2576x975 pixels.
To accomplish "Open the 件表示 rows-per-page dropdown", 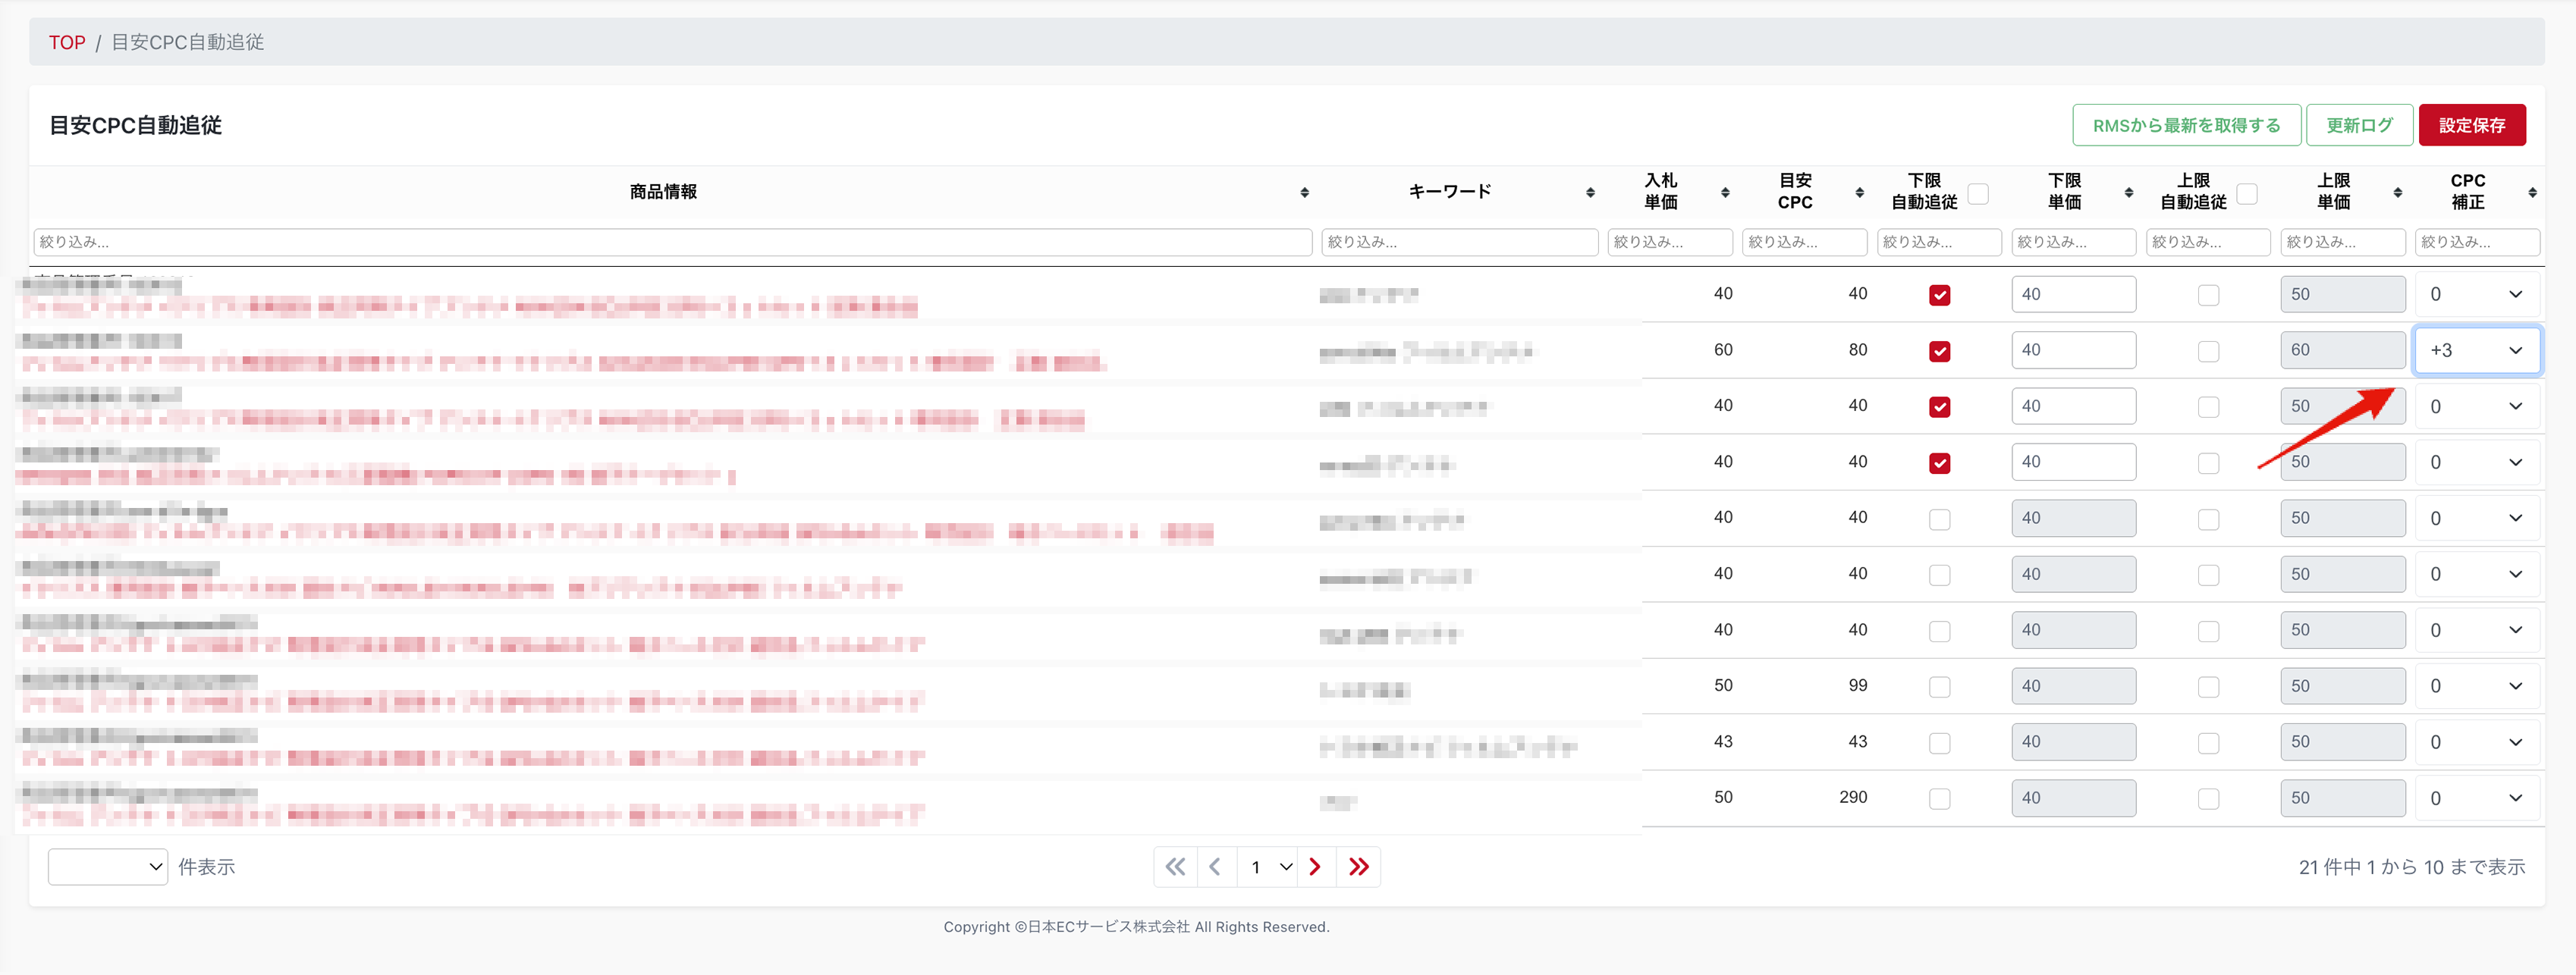I will click(107, 867).
